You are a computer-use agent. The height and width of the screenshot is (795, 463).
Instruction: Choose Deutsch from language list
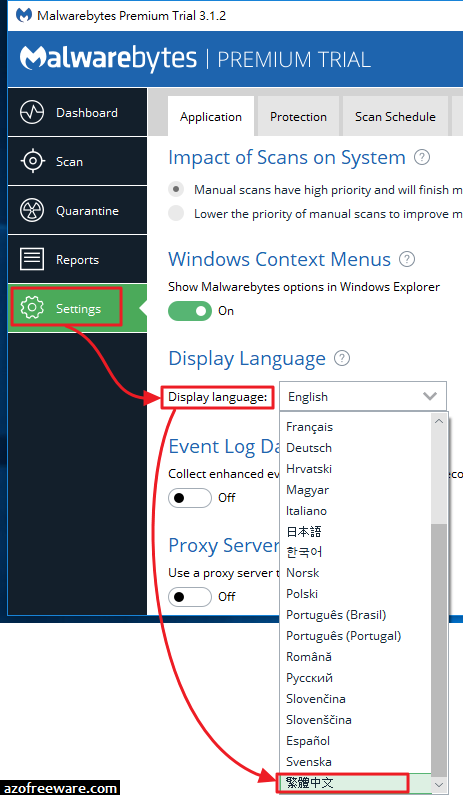pyautogui.click(x=355, y=448)
